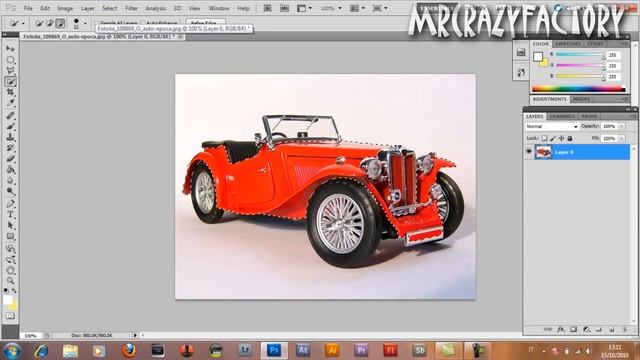This screenshot has height=360, width=640.
Task: Click the status bar zoom percentage field
Action: click(31, 336)
